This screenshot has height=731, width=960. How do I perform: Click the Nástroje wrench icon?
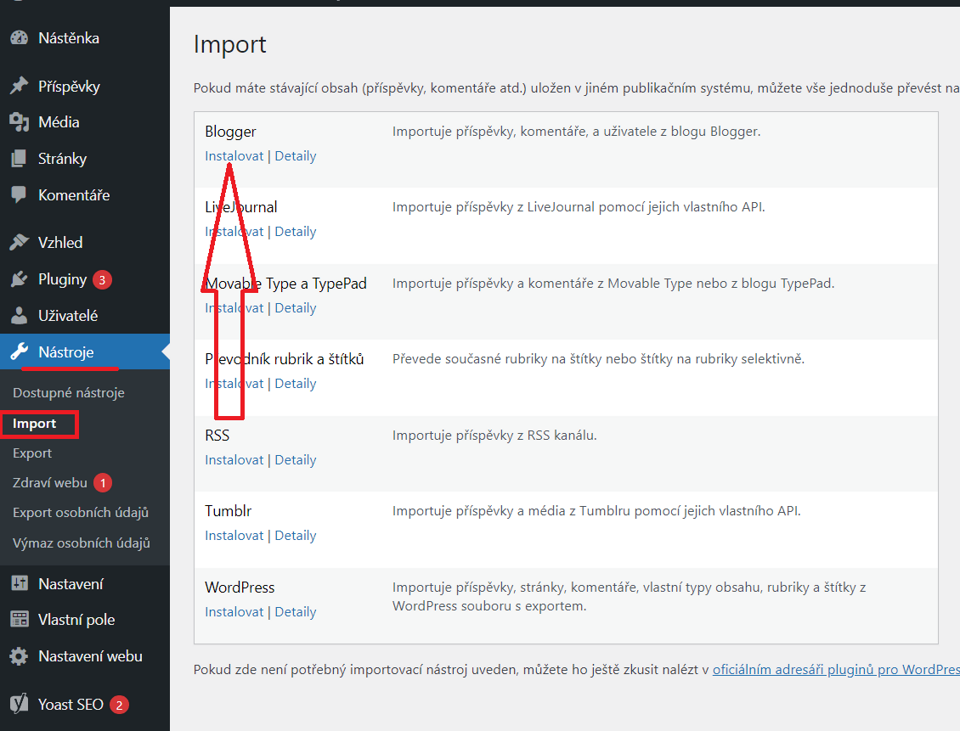(x=19, y=352)
